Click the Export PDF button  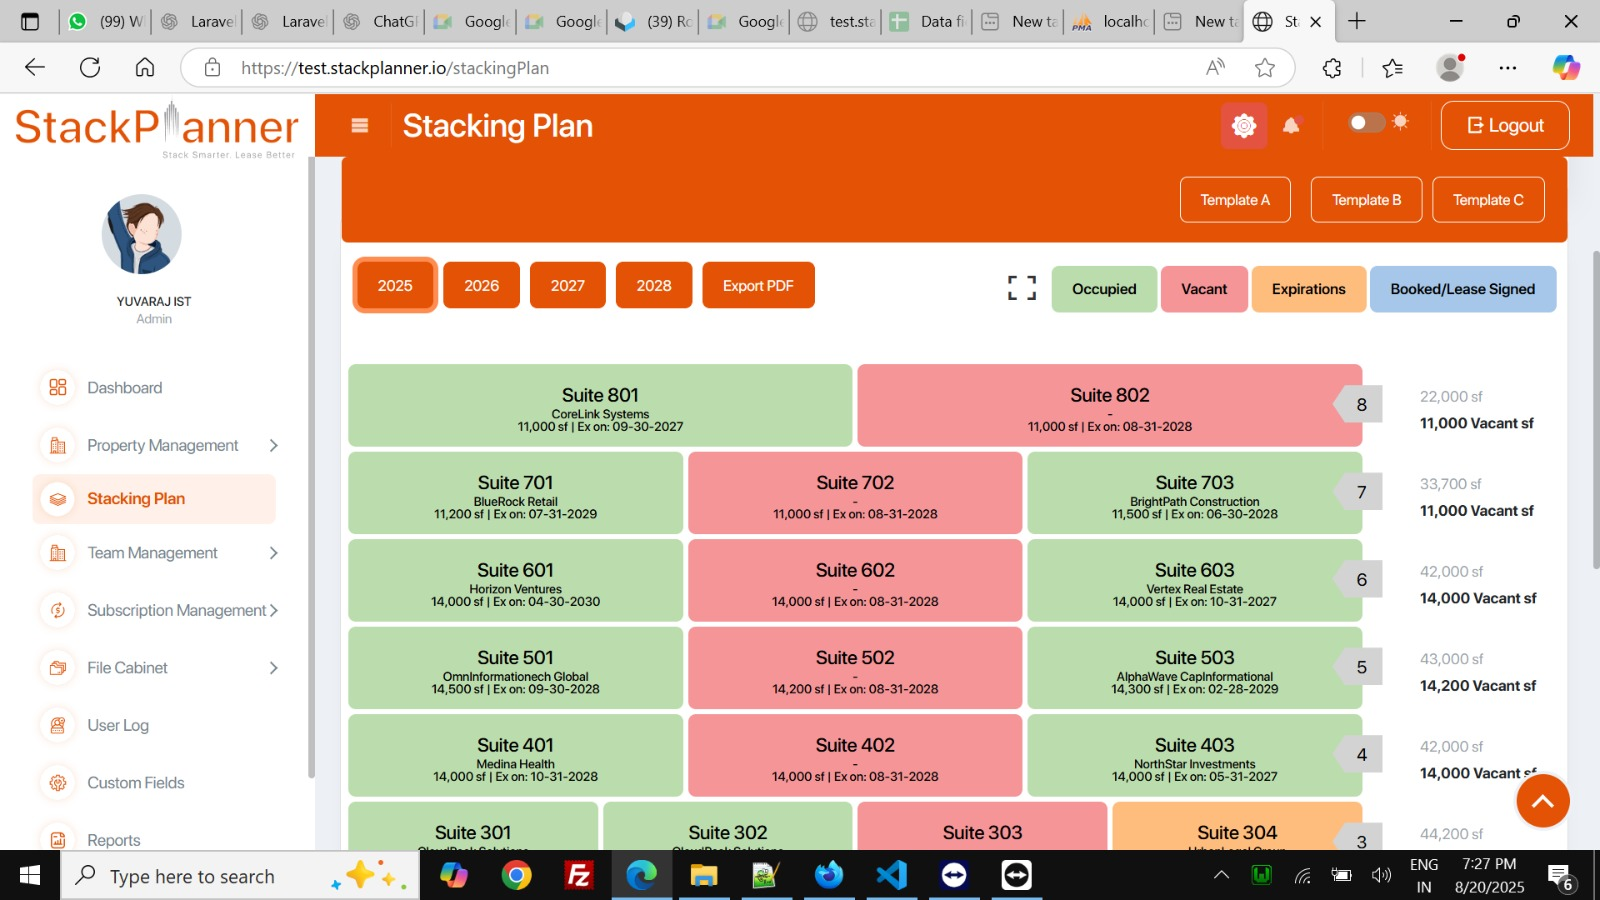click(758, 286)
